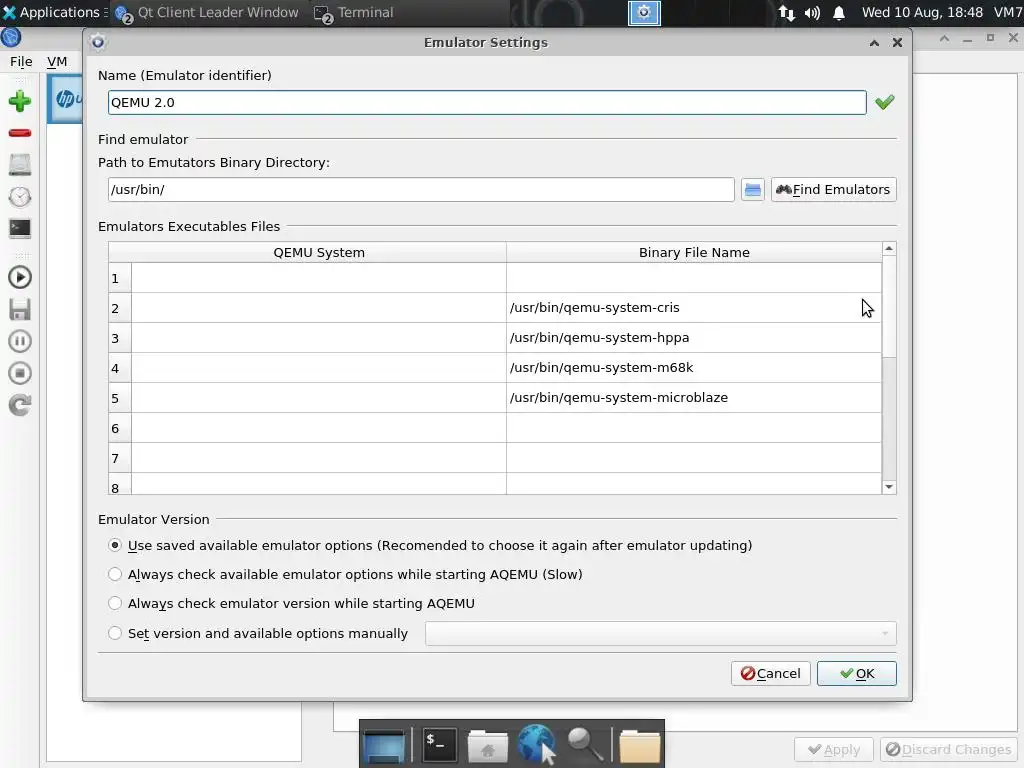This screenshot has width=1024, height=768.
Task: Open the web browser globe in dock
Action: 537,744
